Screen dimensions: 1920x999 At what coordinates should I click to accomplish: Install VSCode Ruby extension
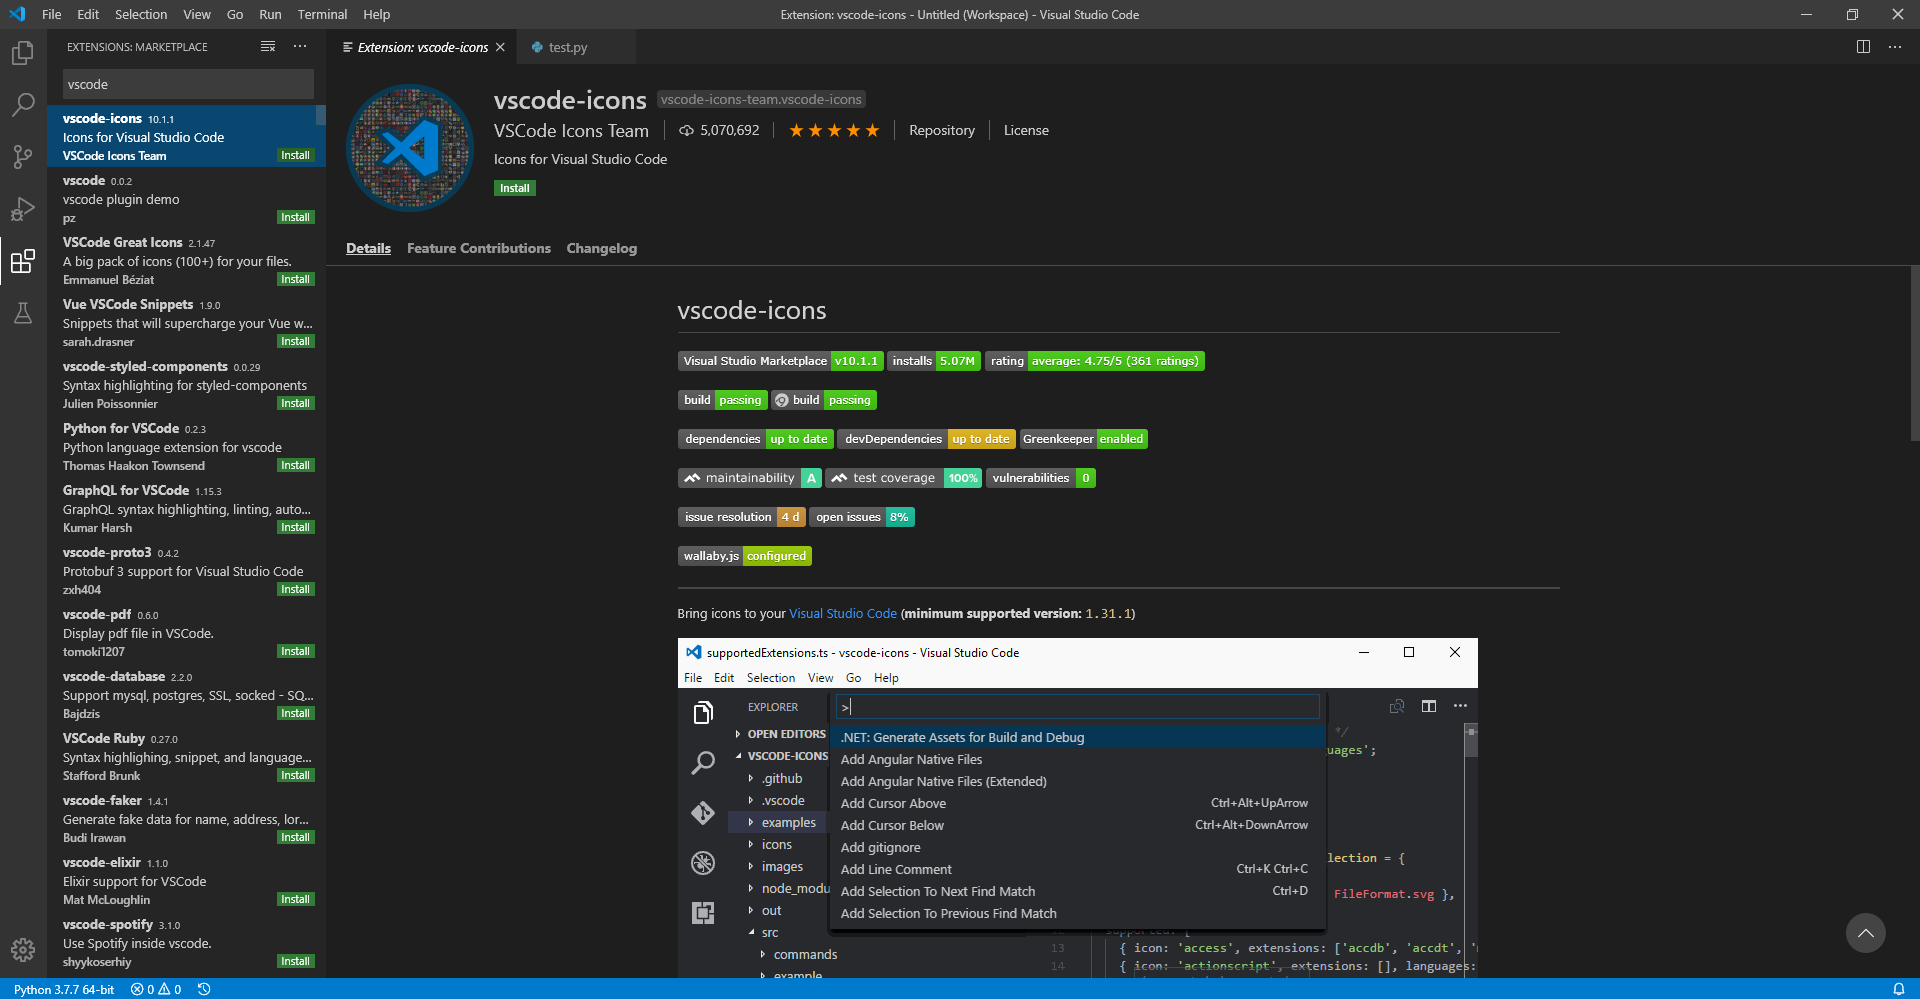[x=295, y=775]
